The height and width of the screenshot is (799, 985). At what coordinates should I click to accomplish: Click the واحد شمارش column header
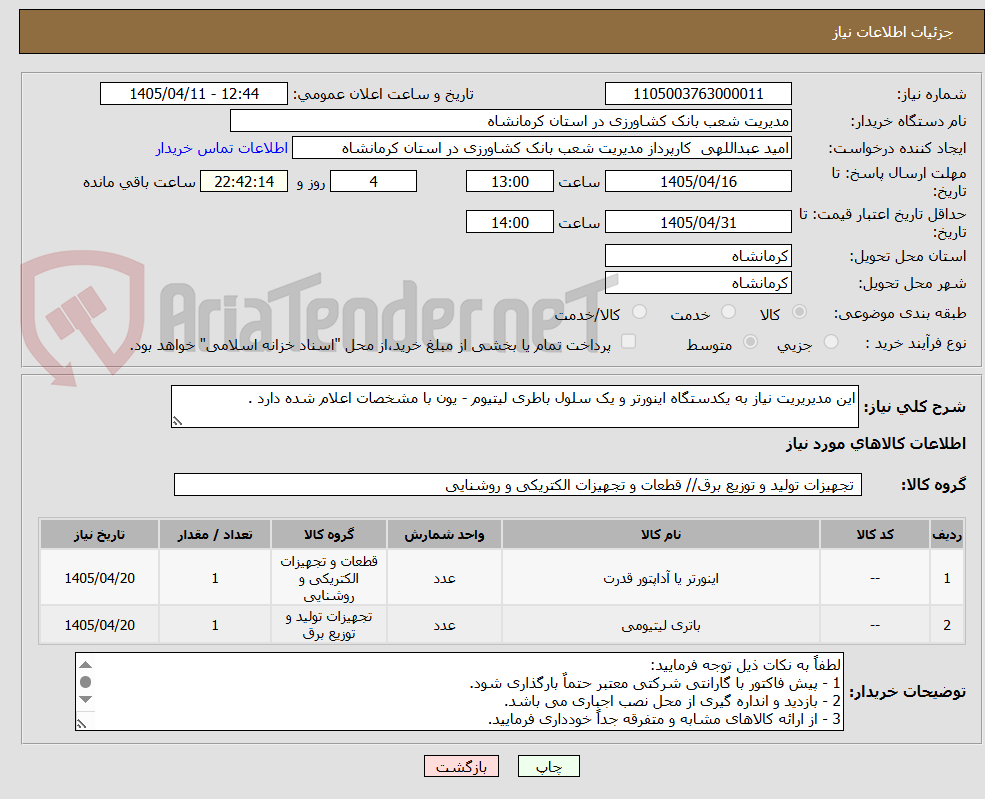(x=444, y=535)
